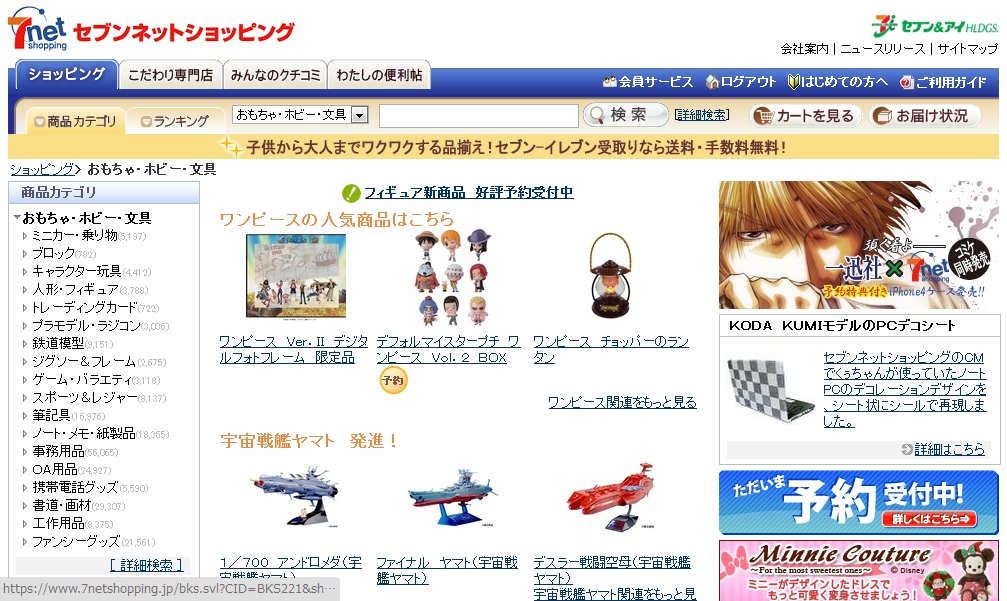Click sidebar [詳細検索] link

(x=146, y=565)
